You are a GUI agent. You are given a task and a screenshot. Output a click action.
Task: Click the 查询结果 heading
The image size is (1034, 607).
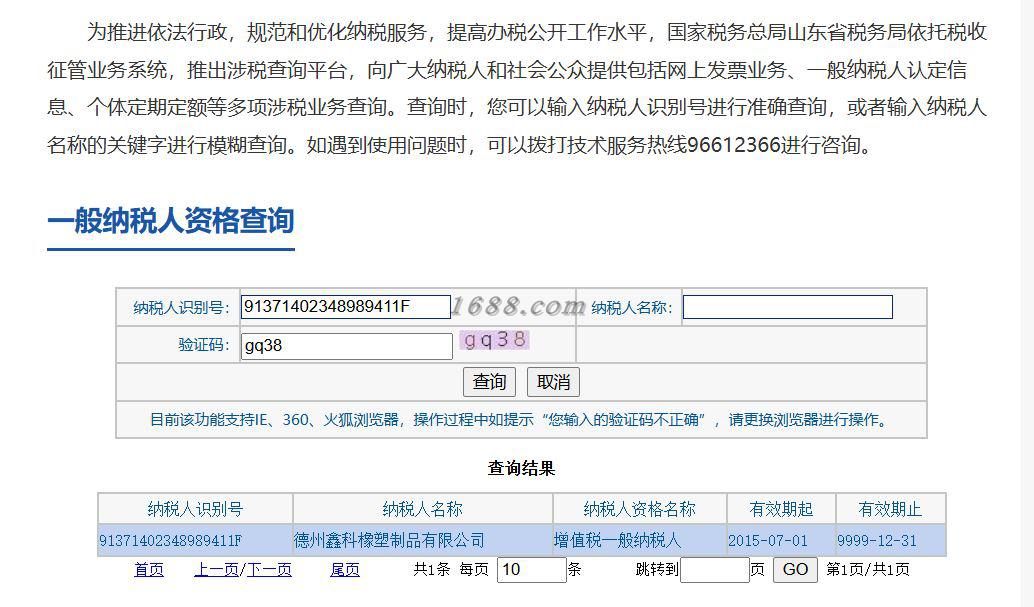pyautogui.click(x=521, y=468)
